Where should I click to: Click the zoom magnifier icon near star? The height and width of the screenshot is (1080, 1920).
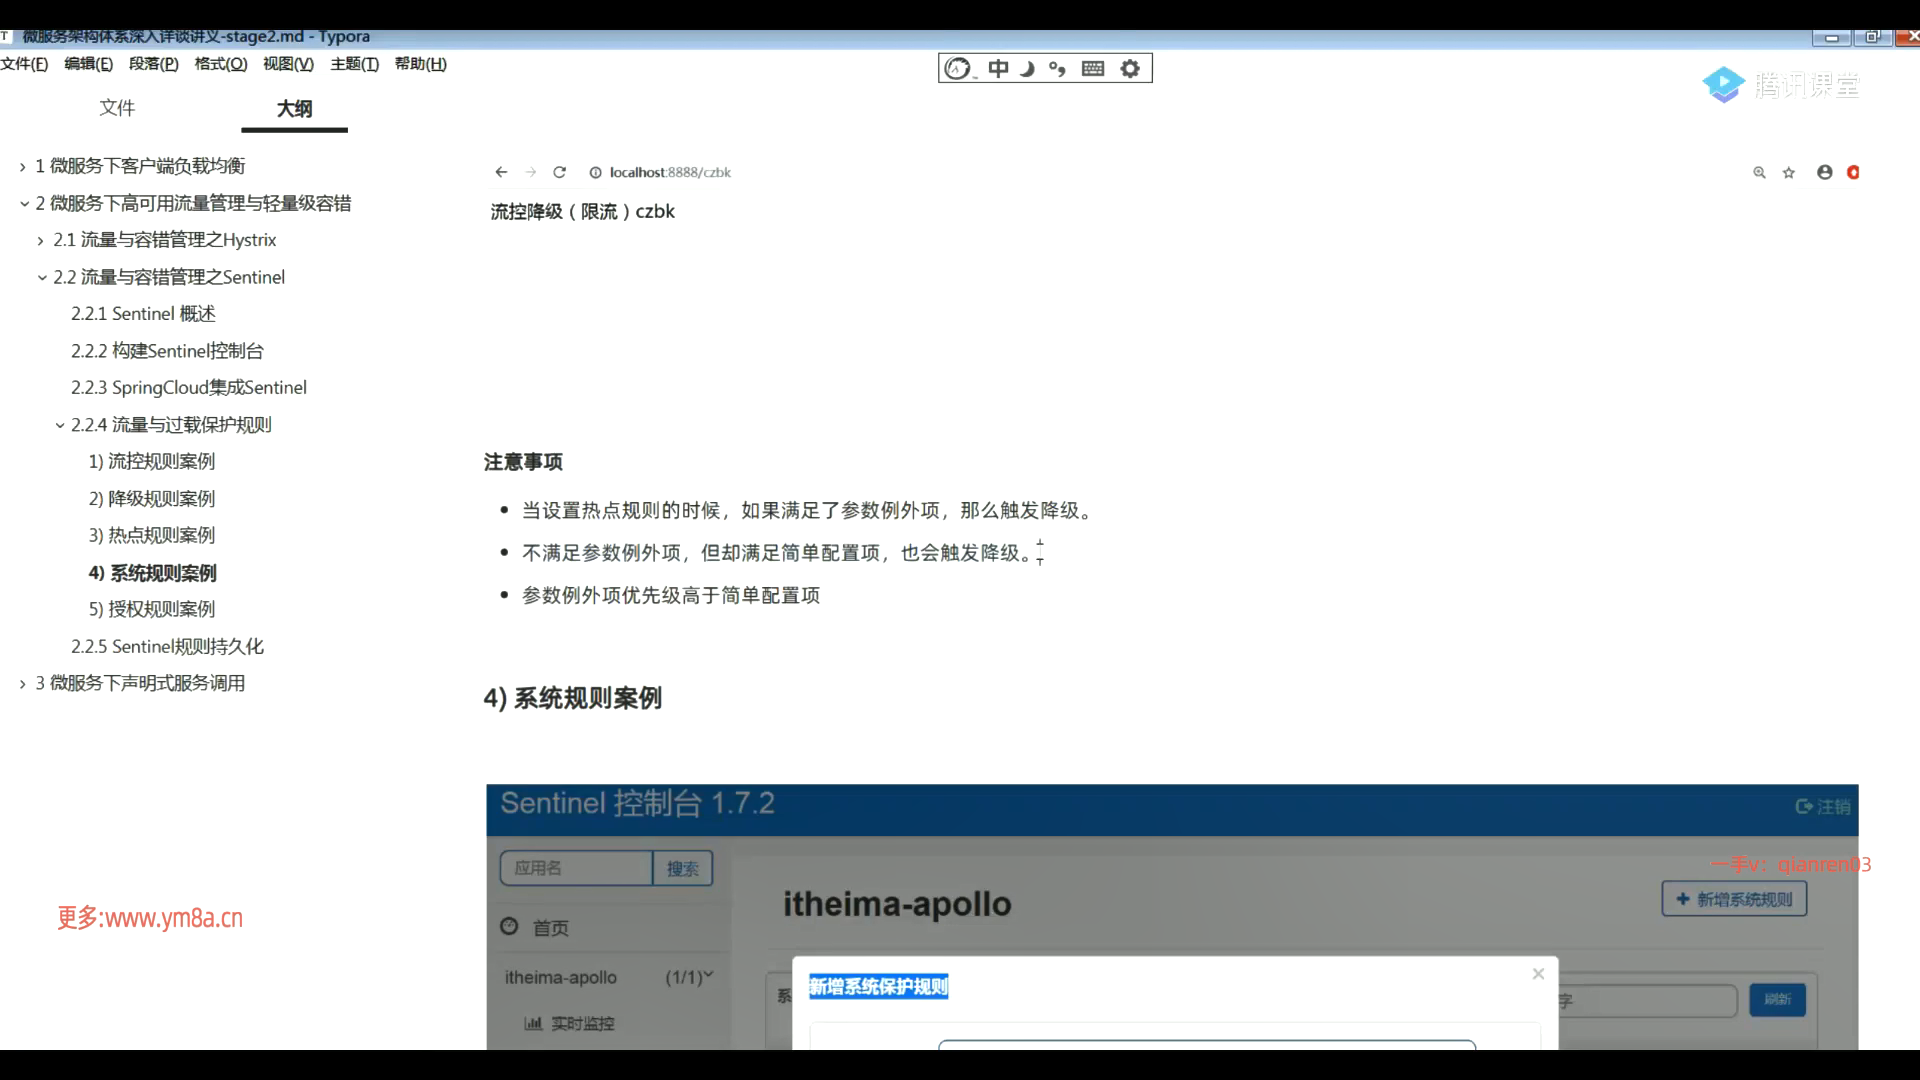pos(1759,172)
